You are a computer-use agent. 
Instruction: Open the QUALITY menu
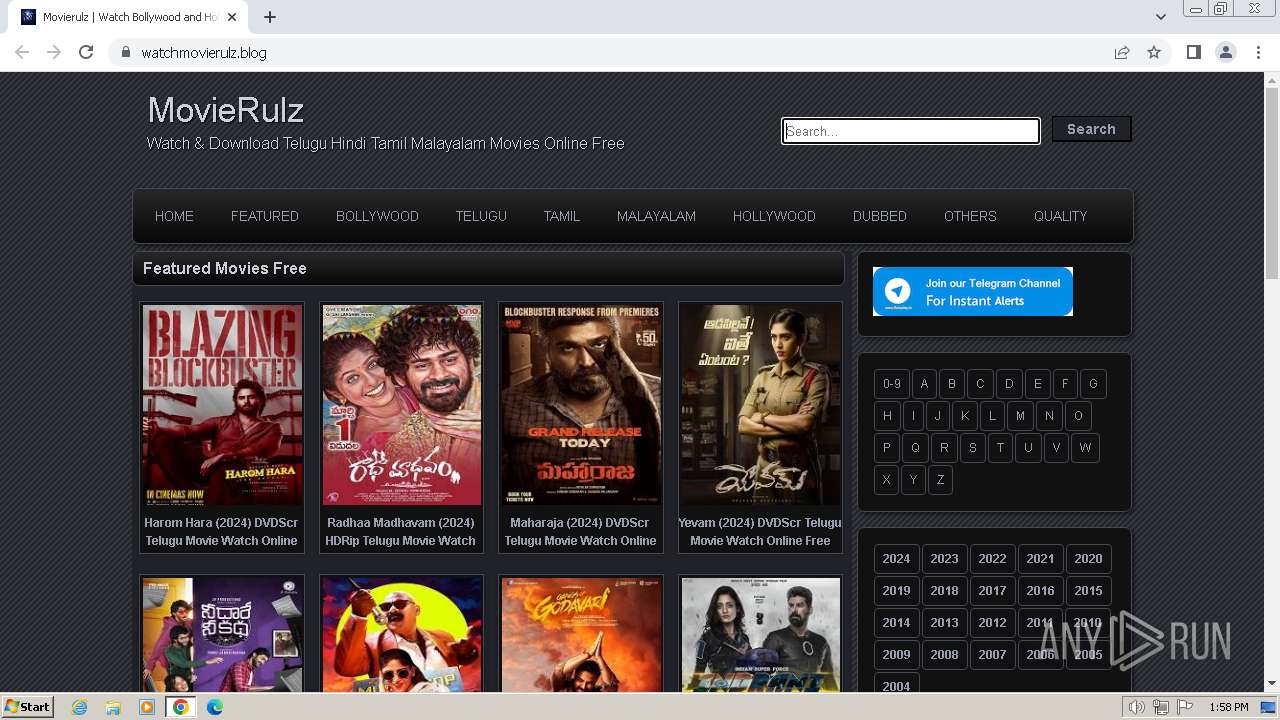pos(1060,216)
